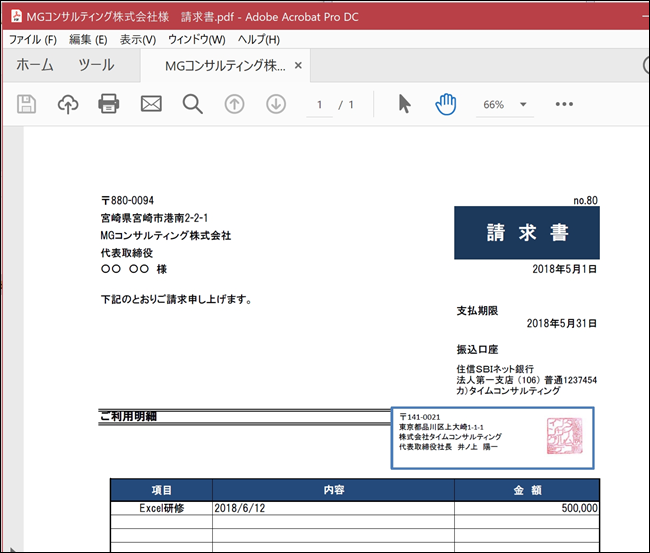Open the ファイル (F) menu
The height and width of the screenshot is (553, 650).
pyautogui.click(x=33, y=40)
